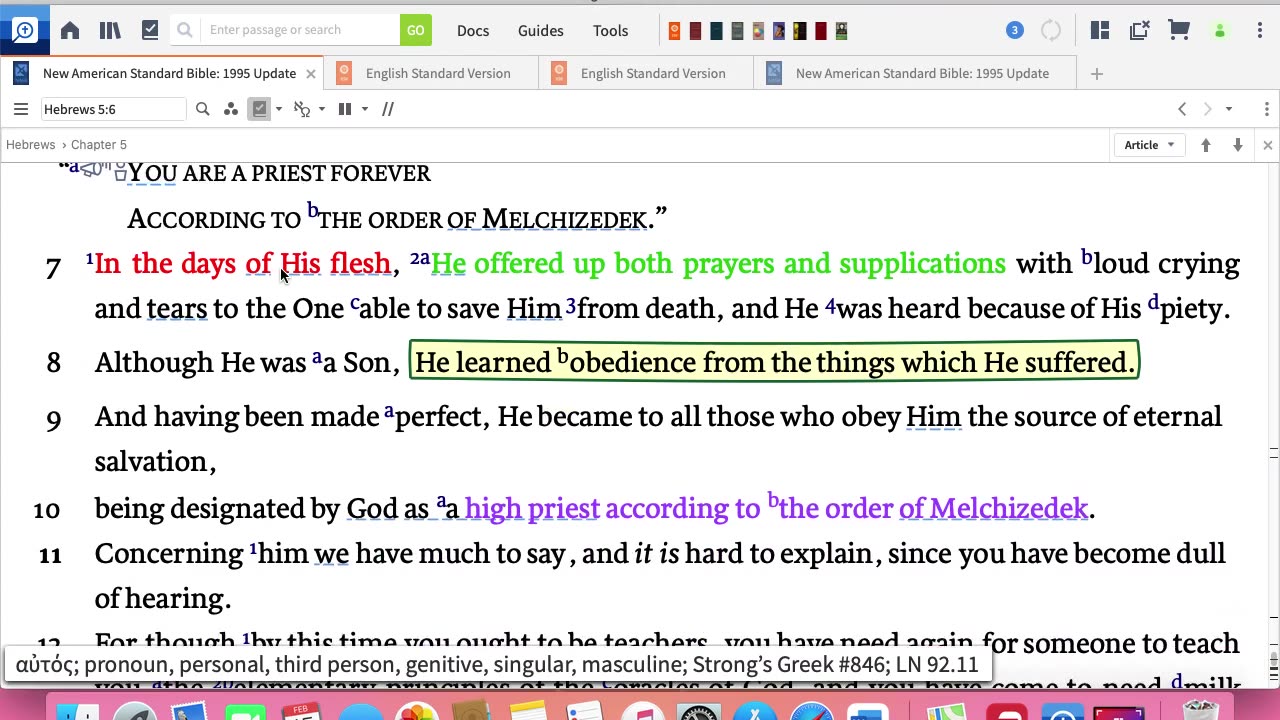Image resolution: width=1280 pixels, height=720 pixels.
Task: Open the shopping cart
Action: [x=1179, y=30]
